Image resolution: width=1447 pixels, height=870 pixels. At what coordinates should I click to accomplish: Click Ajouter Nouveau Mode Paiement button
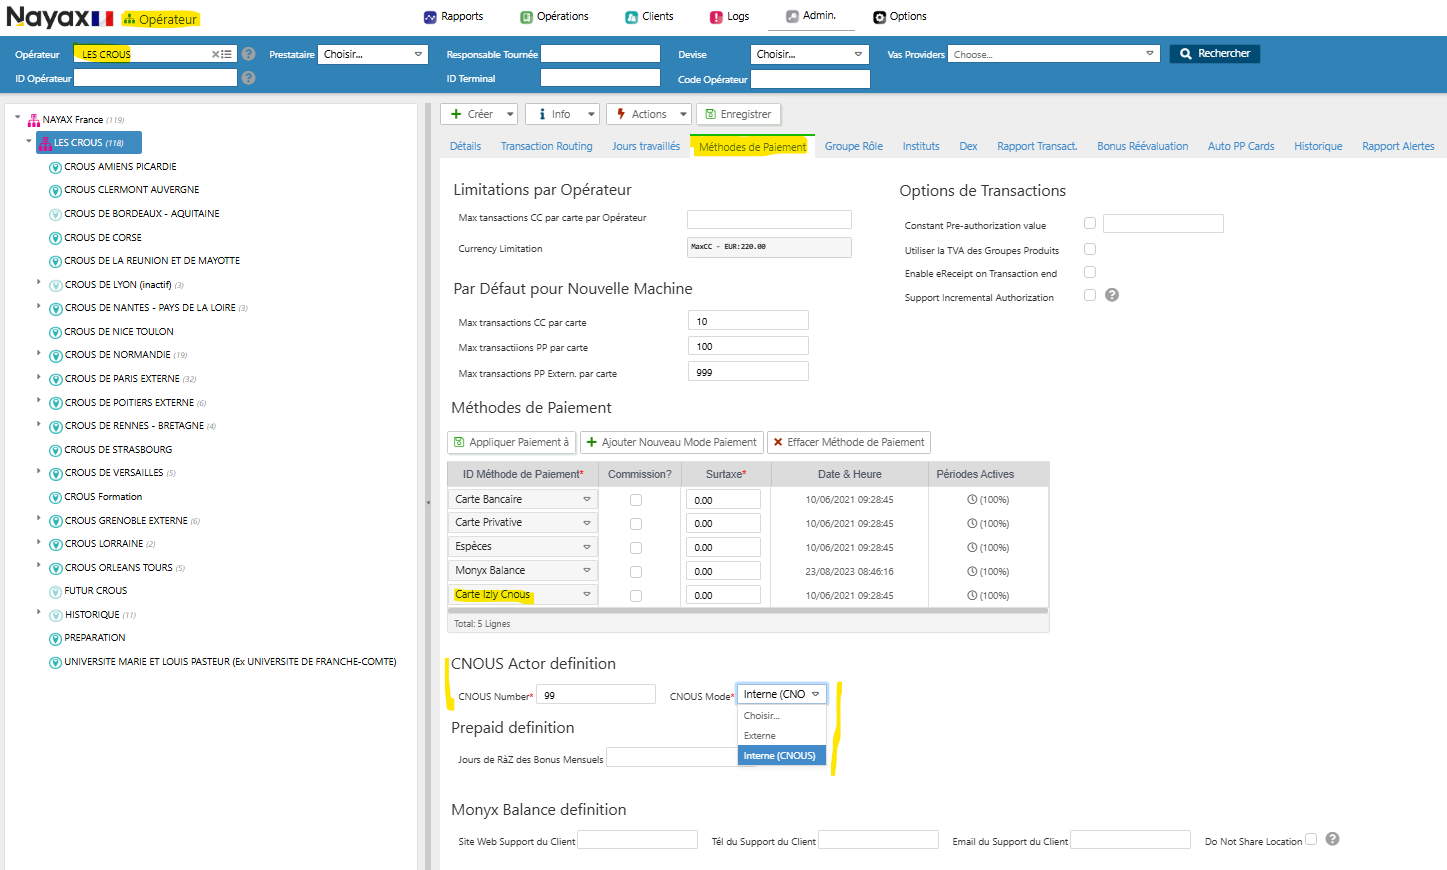coord(672,442)
